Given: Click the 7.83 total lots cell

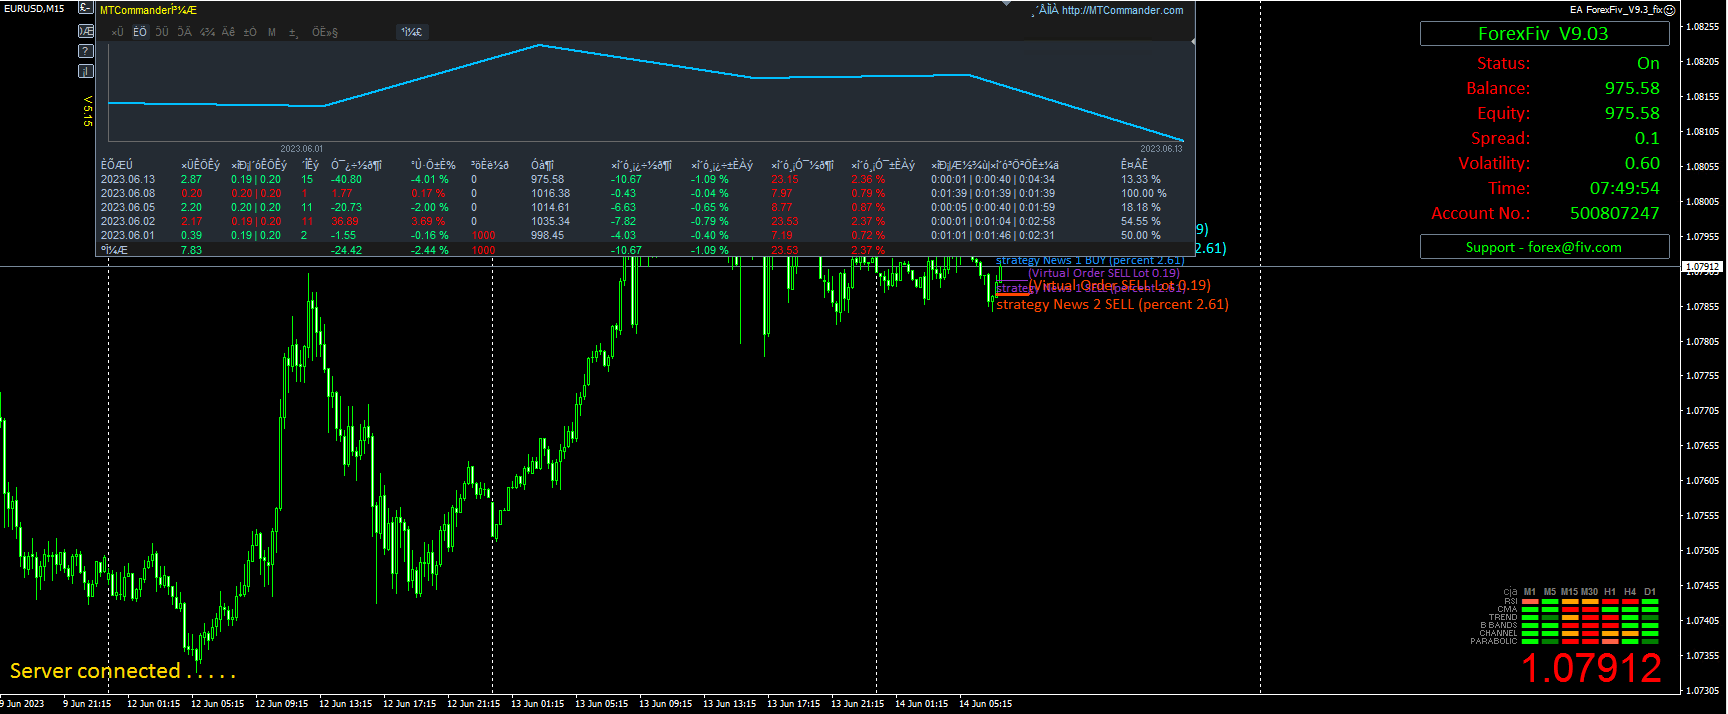Looking at the screenshot, I should pos(191,250).
